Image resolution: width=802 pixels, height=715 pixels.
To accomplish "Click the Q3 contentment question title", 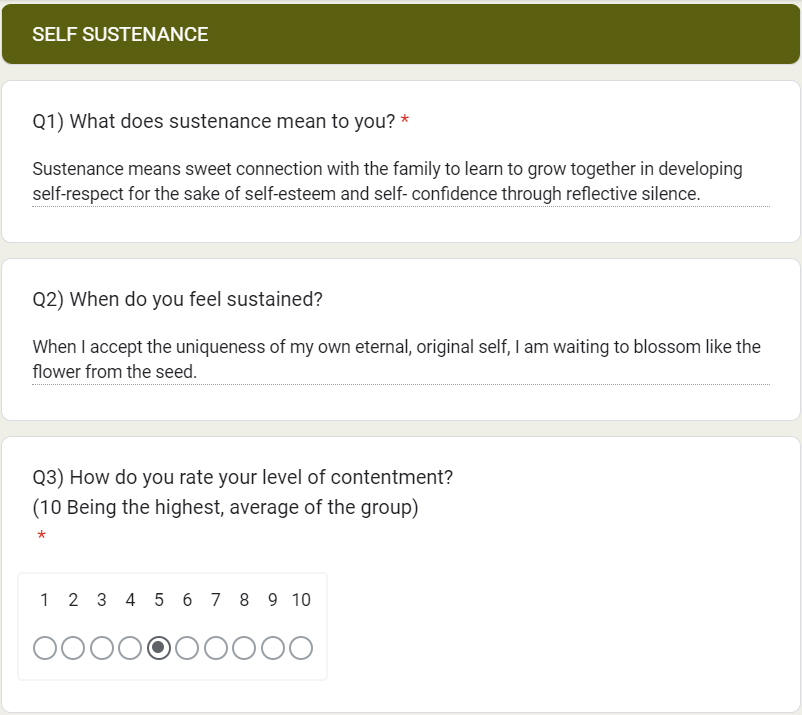I will (242, 478).
